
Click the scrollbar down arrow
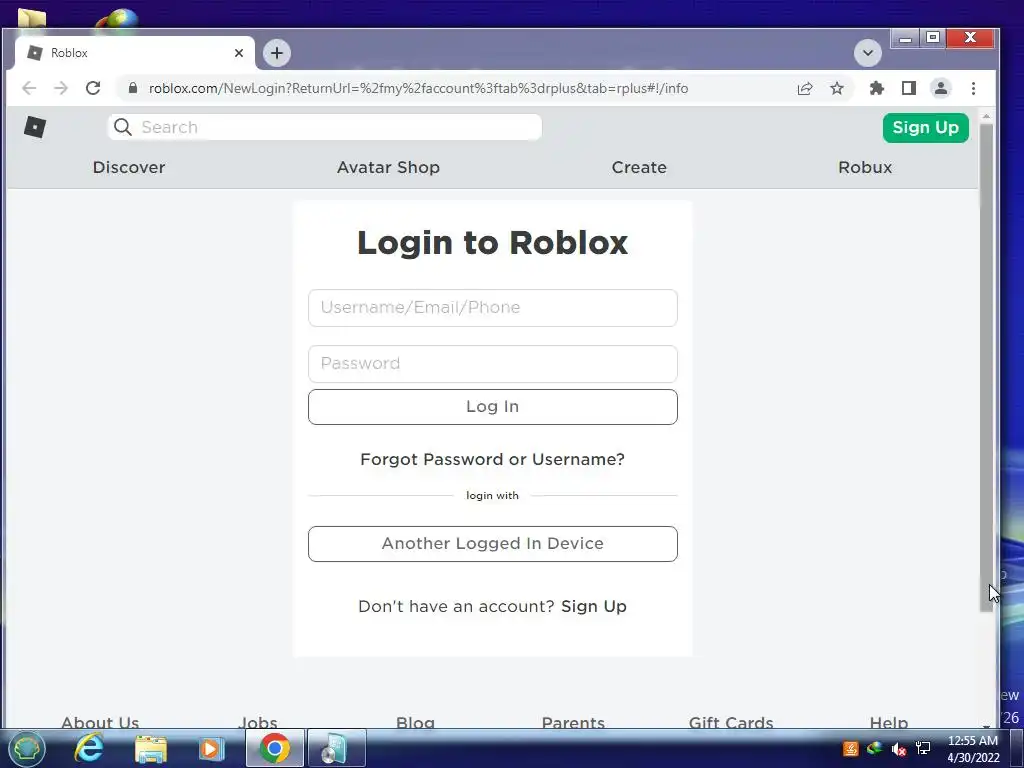[x=986, y=724]
